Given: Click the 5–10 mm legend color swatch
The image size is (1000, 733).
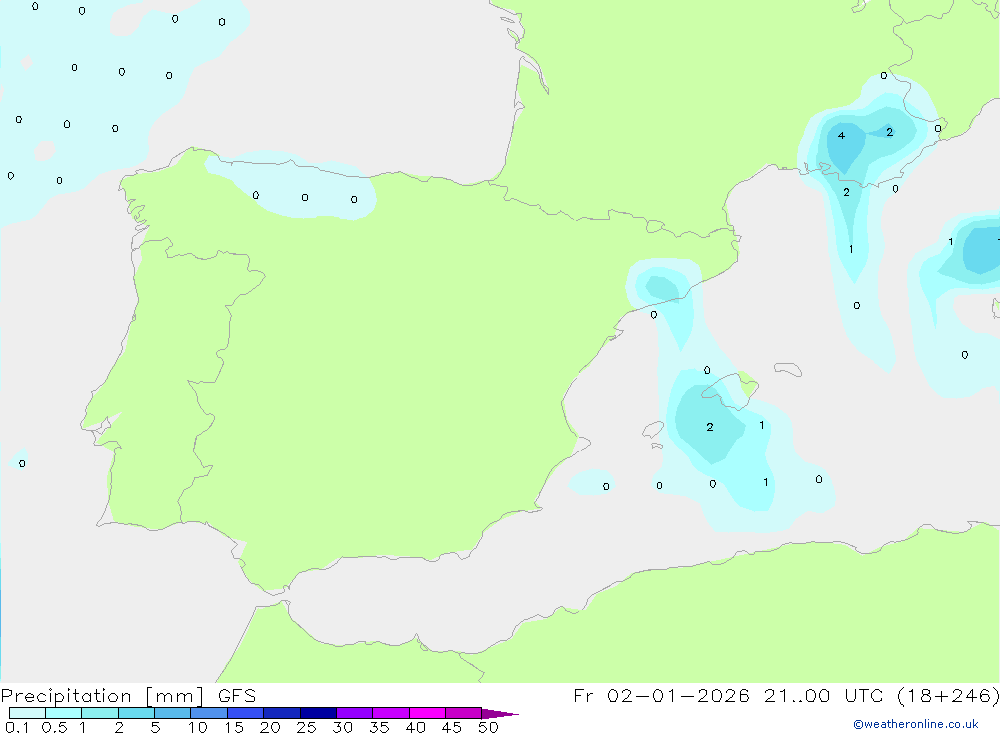Looking at the screenshot, I should 173,713.
